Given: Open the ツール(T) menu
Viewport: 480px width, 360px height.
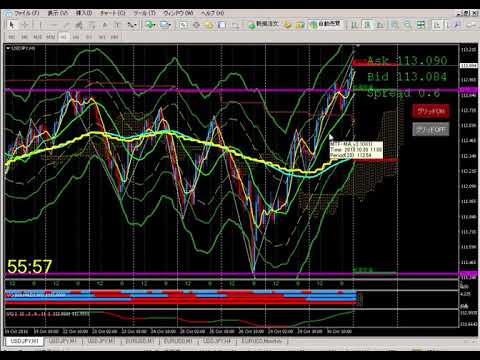Looking at the screenshot, I should pos(144,13).
